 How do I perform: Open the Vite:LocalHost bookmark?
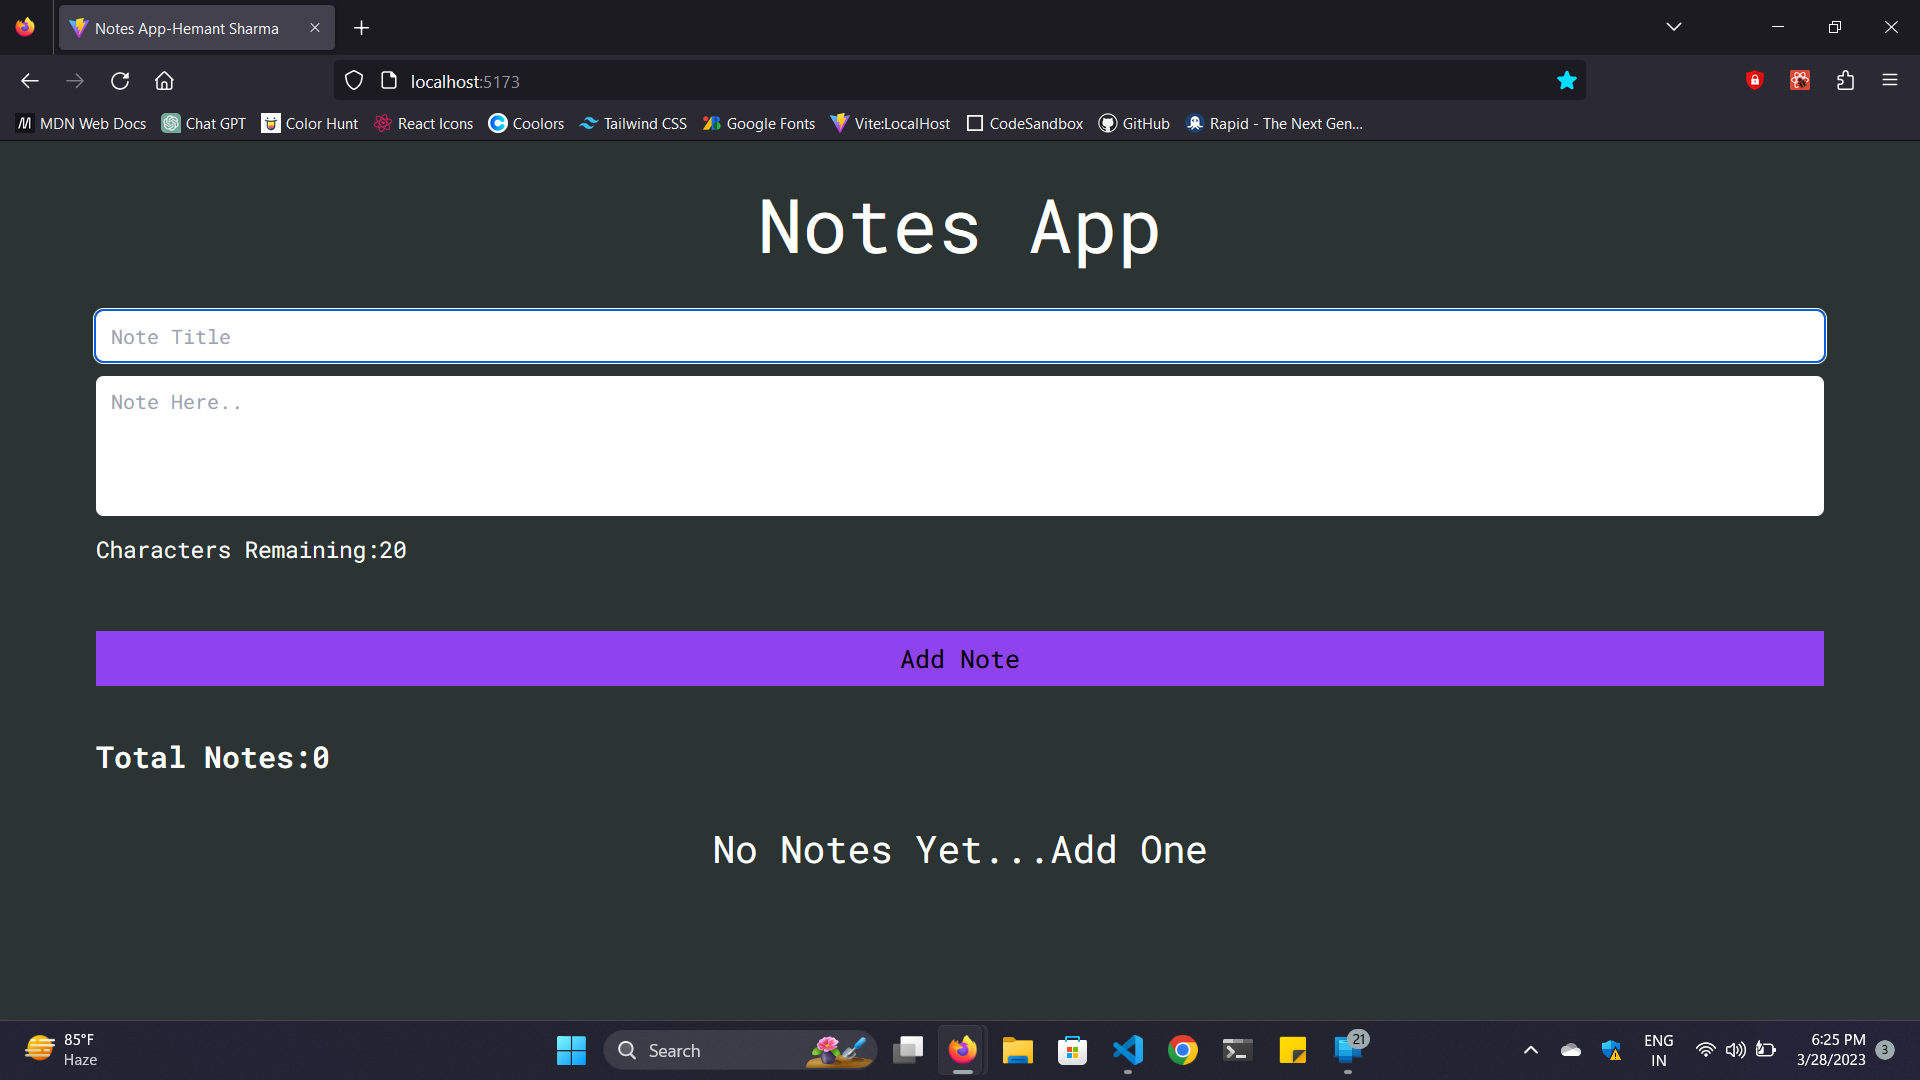pos(890,124)
